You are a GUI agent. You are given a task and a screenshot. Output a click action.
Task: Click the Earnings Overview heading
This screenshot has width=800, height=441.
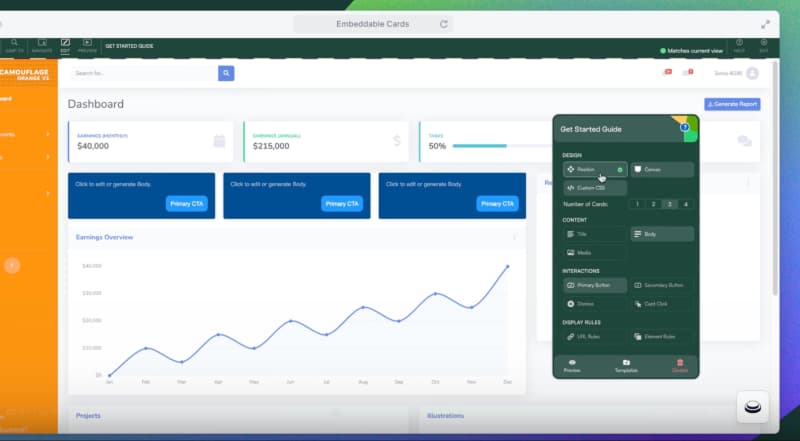(x=105, y=237)
